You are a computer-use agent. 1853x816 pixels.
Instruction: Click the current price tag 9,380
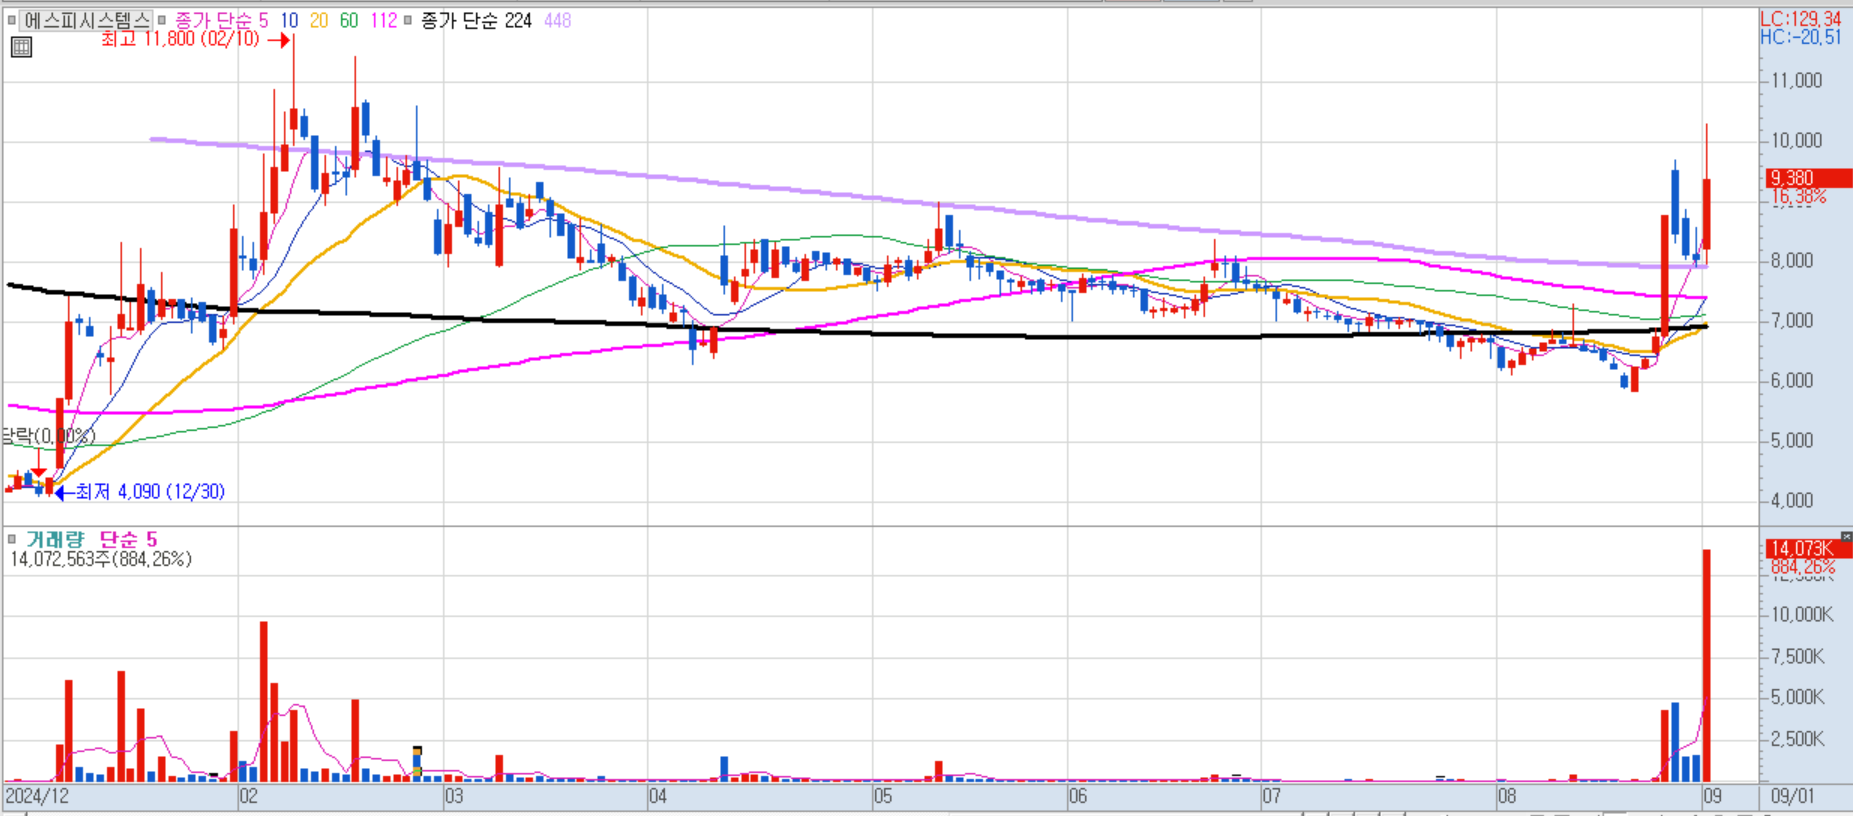pyautogui.click(x=1808, y=178)
